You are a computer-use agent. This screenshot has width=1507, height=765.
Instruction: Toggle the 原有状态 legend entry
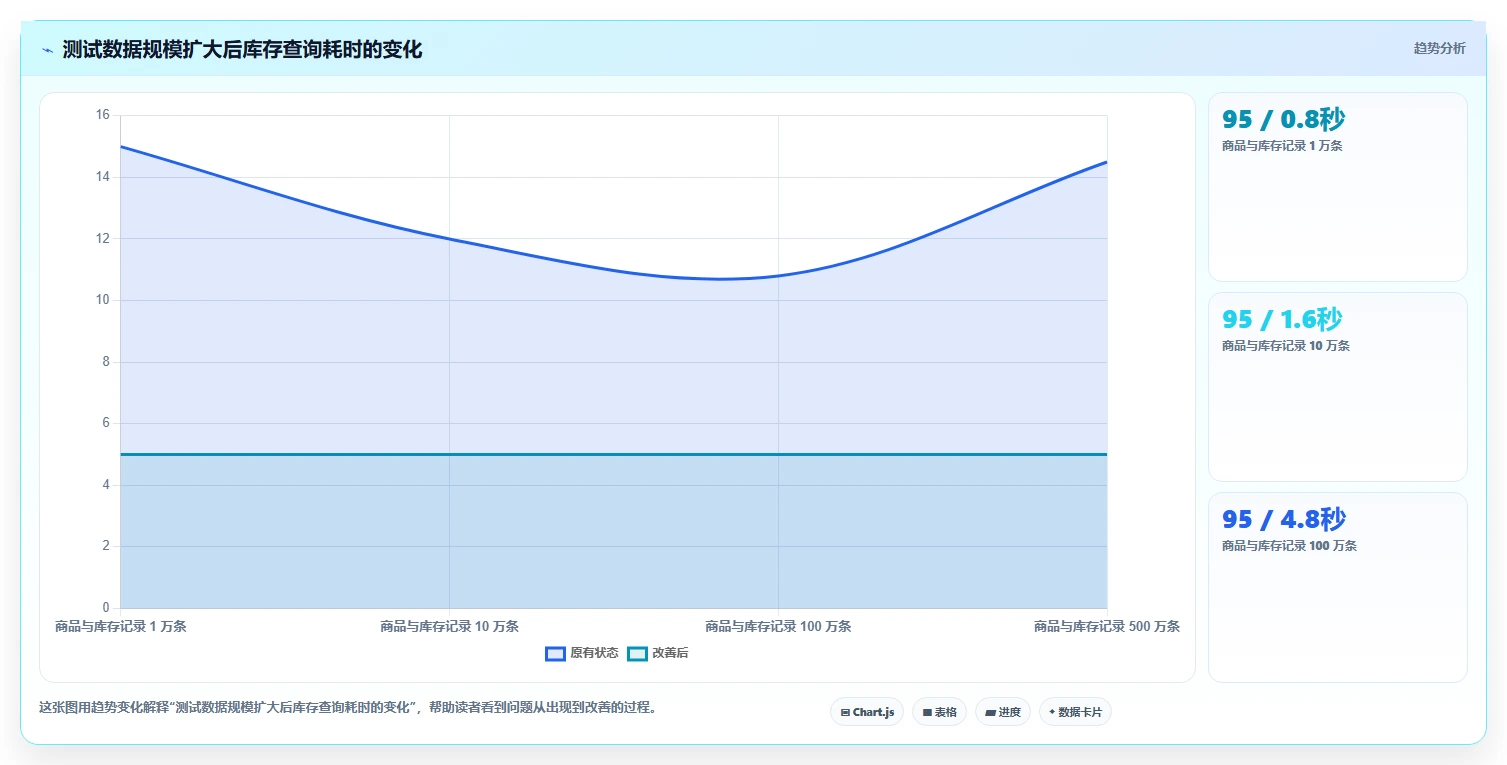(582, 653)
